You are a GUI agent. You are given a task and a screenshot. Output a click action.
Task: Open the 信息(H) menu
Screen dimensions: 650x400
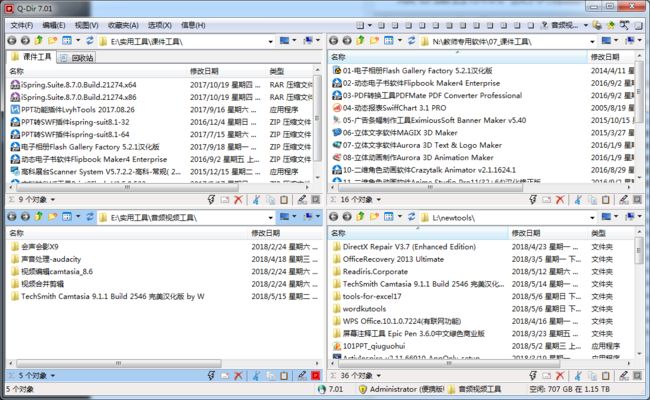[x=193, y=25]
